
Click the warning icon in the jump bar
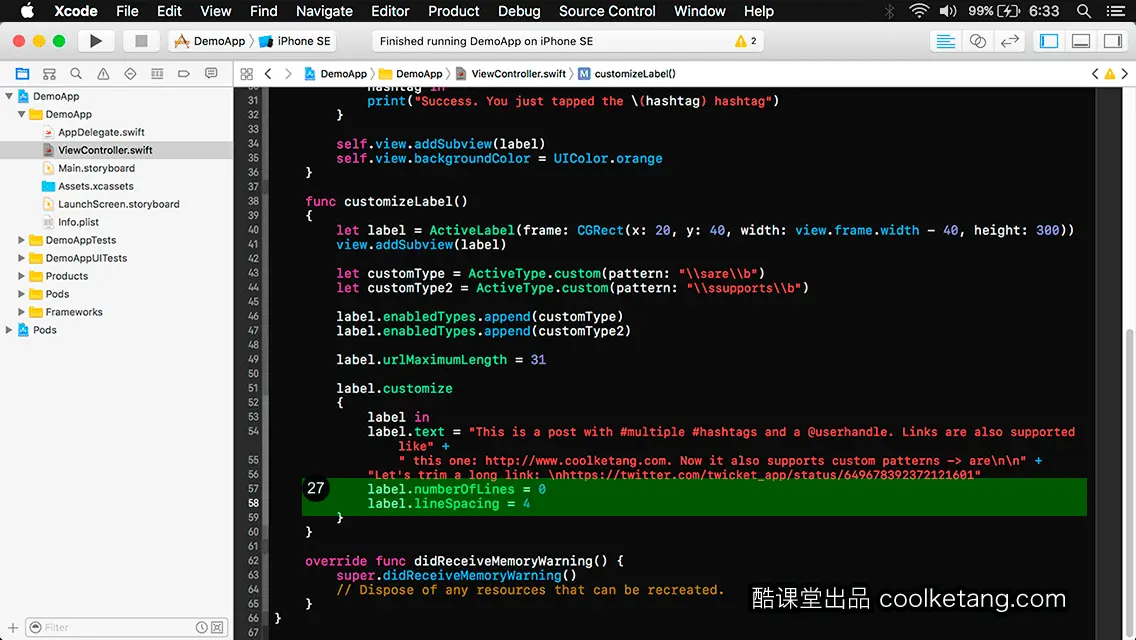point(1109,73)
